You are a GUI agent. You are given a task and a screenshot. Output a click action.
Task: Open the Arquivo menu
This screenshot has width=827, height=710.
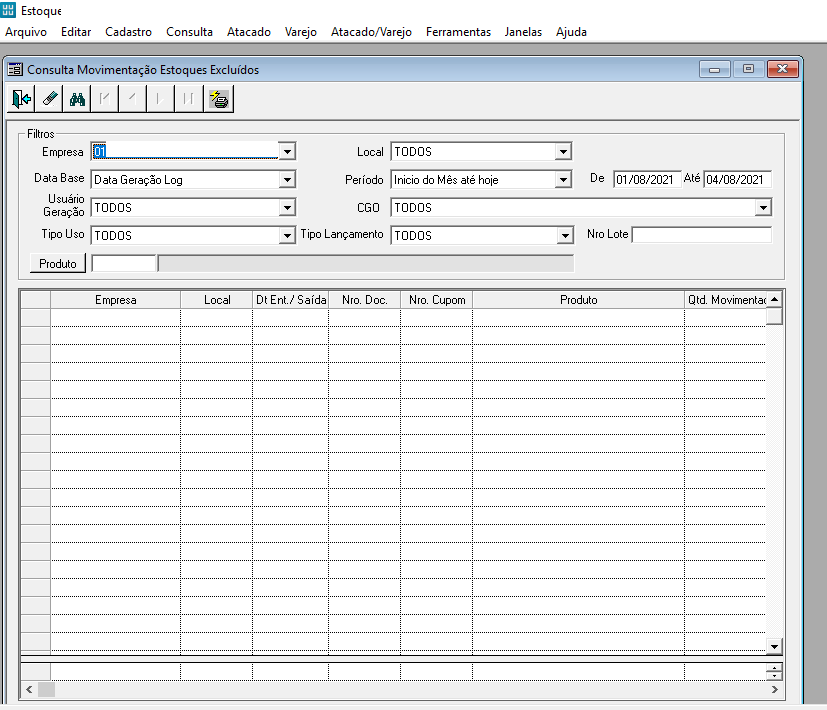click(x=26, y=32)
